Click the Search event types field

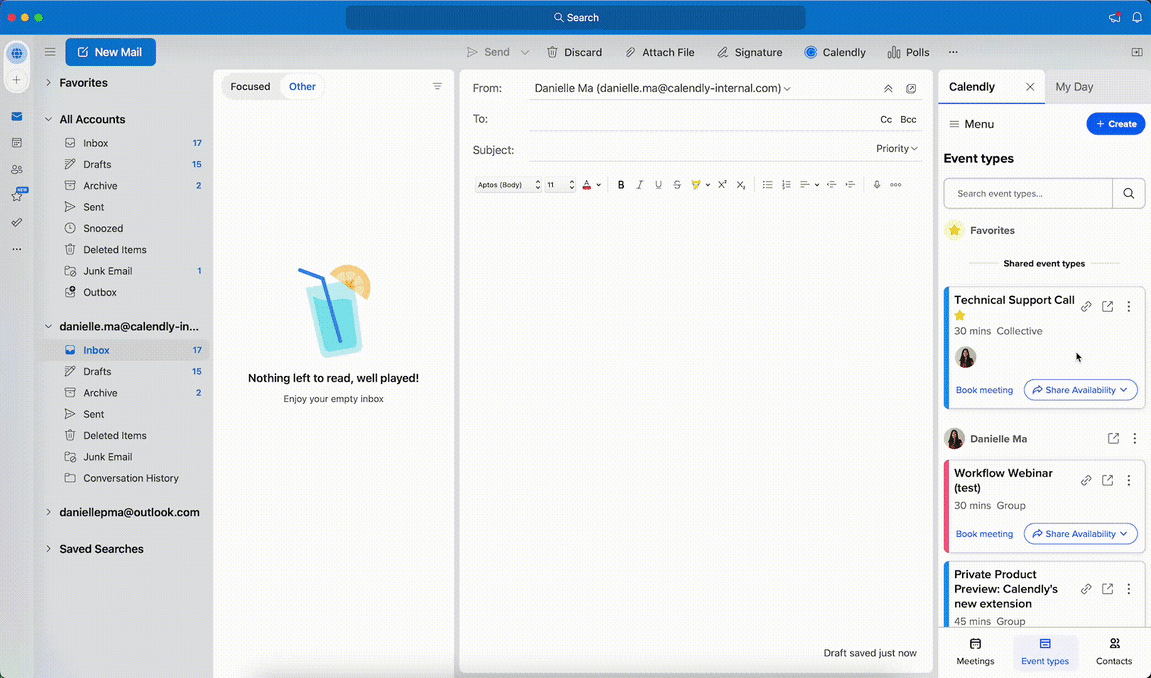point(1028,194)
